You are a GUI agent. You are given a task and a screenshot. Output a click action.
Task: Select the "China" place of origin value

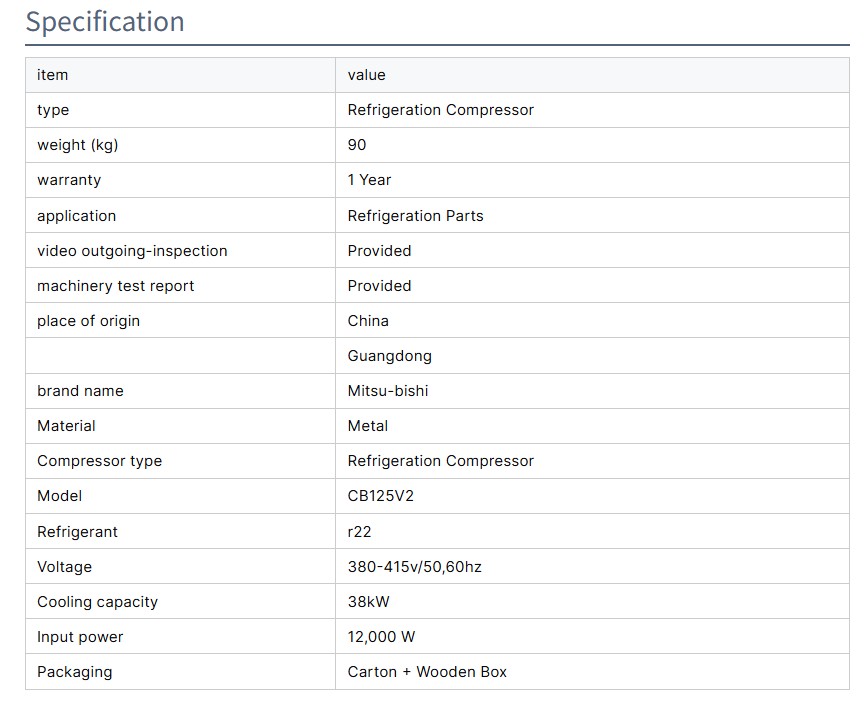[x=368, y=321]
